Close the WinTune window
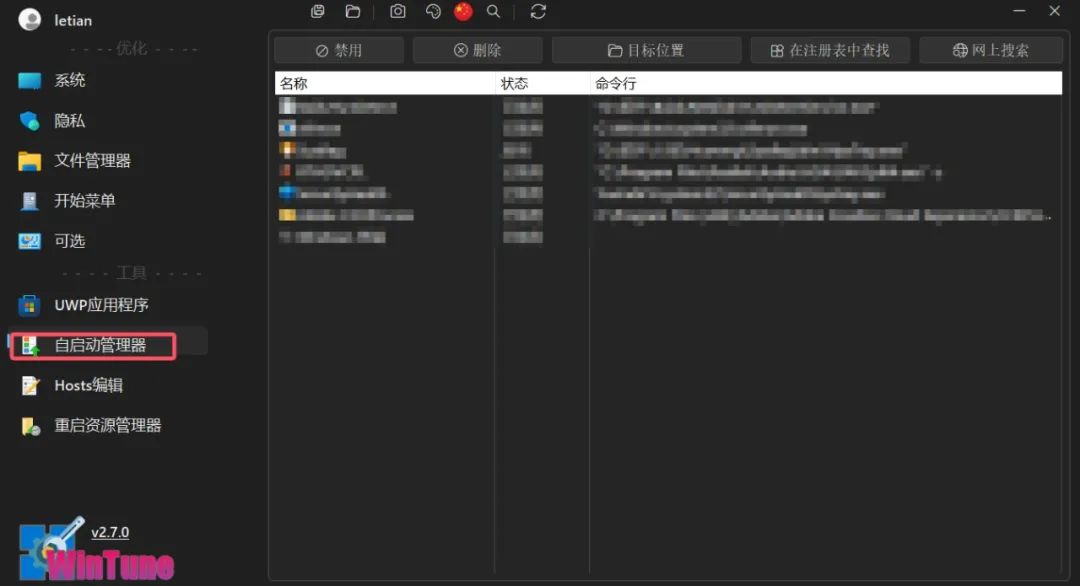 pyautogui.click(x=1055, y=11)
